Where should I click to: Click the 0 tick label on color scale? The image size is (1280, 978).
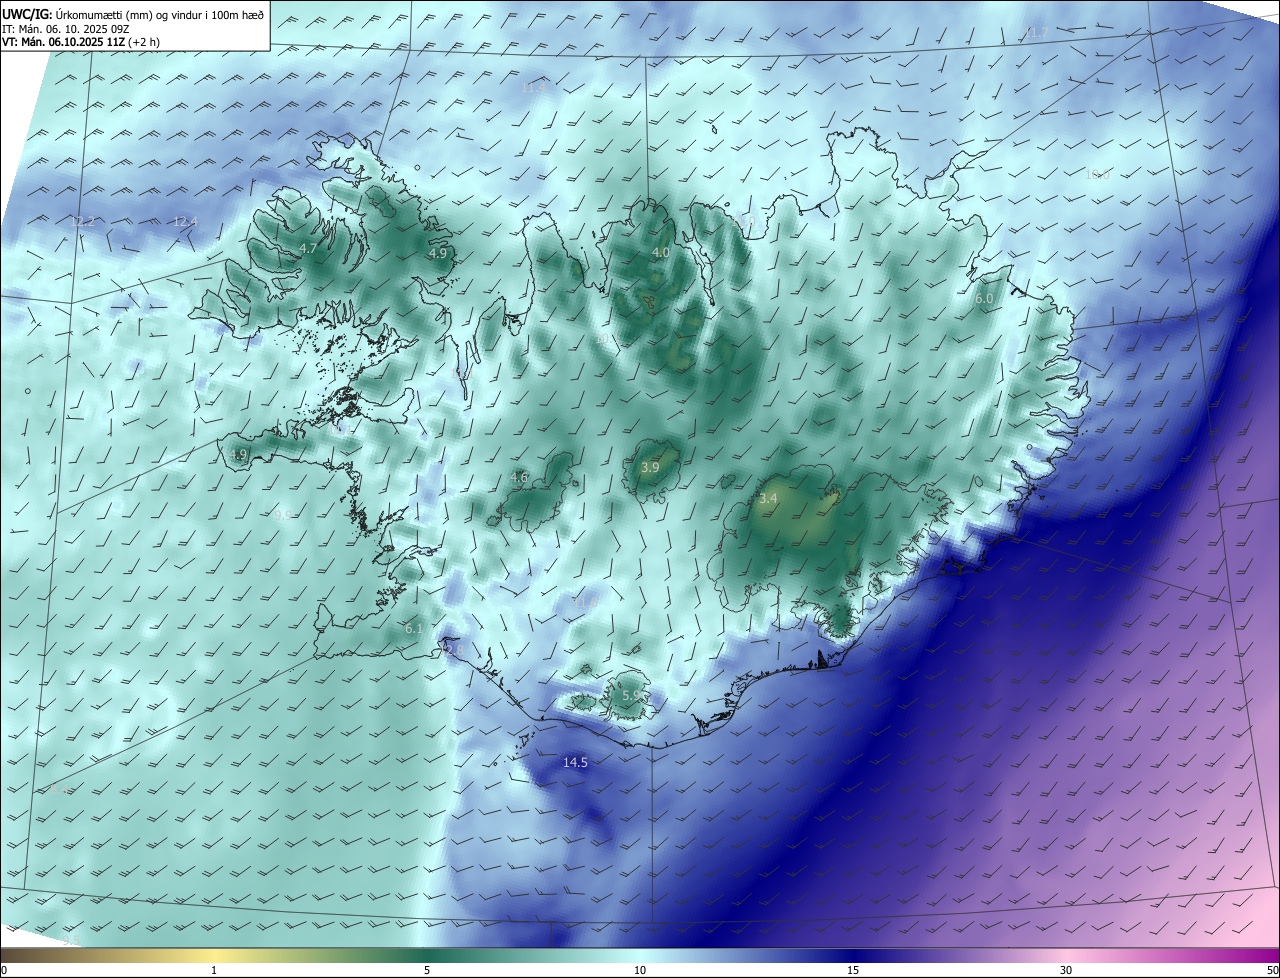(4, 970)
